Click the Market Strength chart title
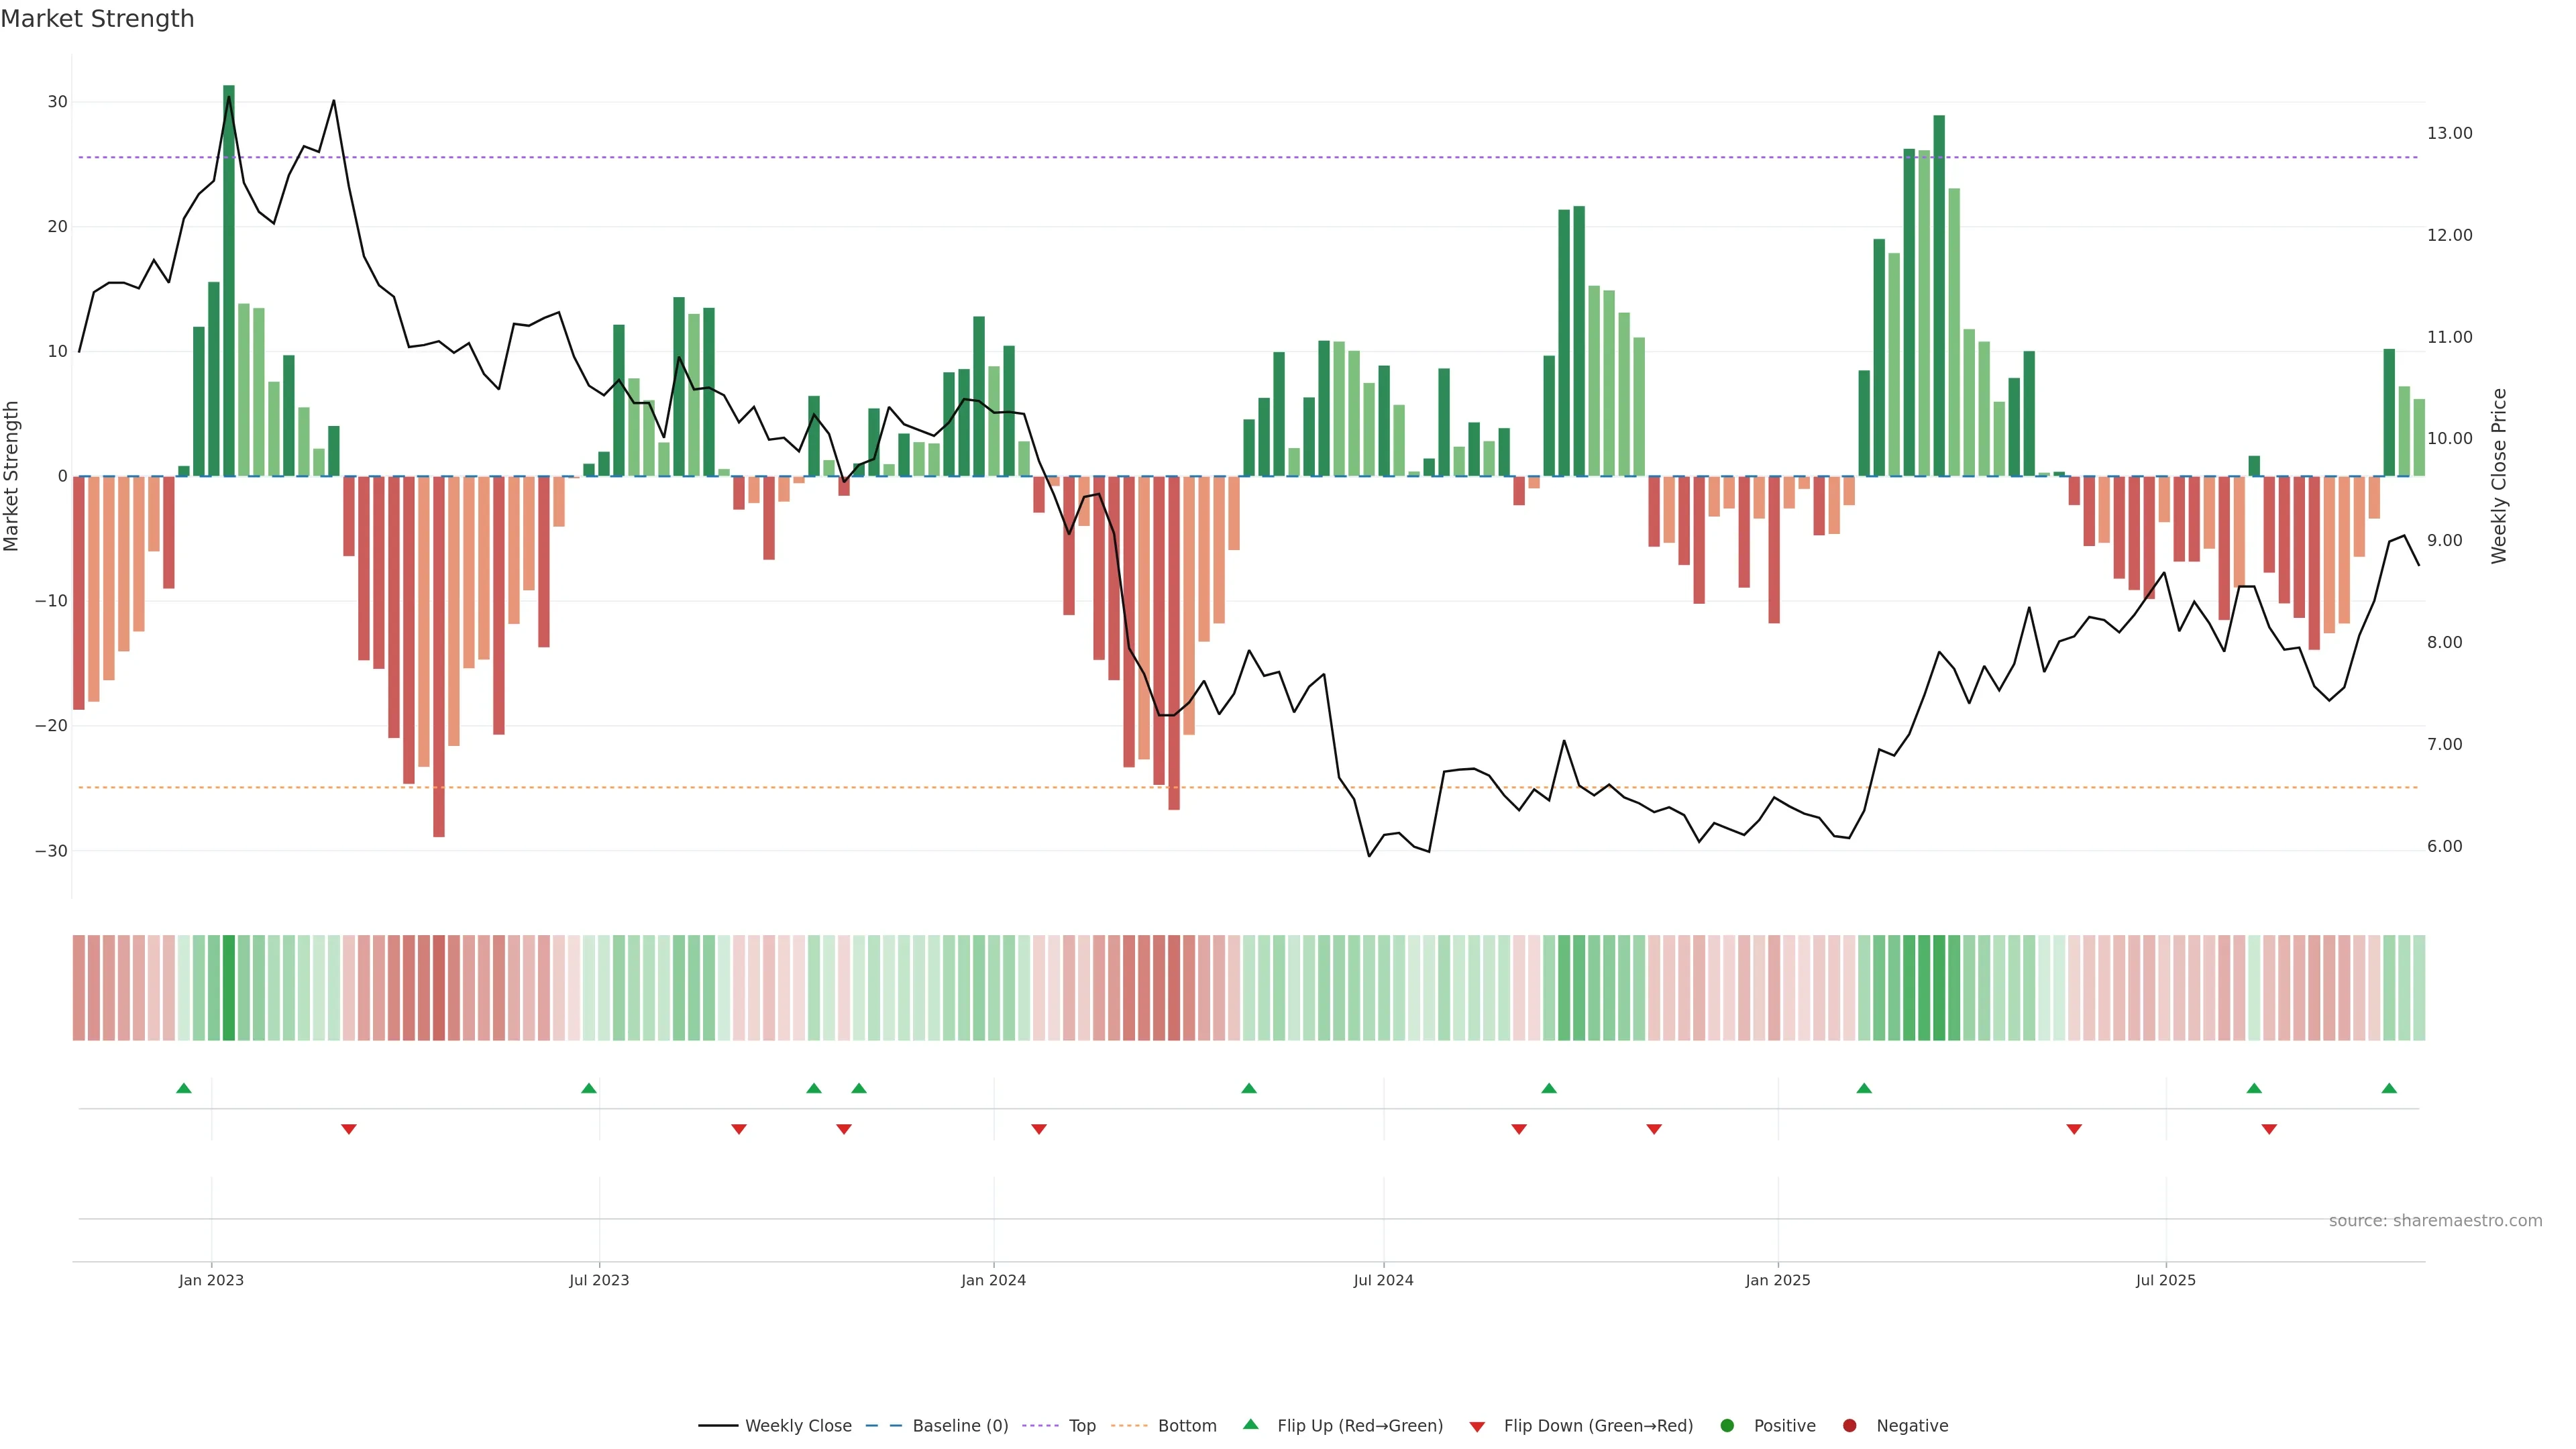The image size is (2576, 1449). point(97,19)
